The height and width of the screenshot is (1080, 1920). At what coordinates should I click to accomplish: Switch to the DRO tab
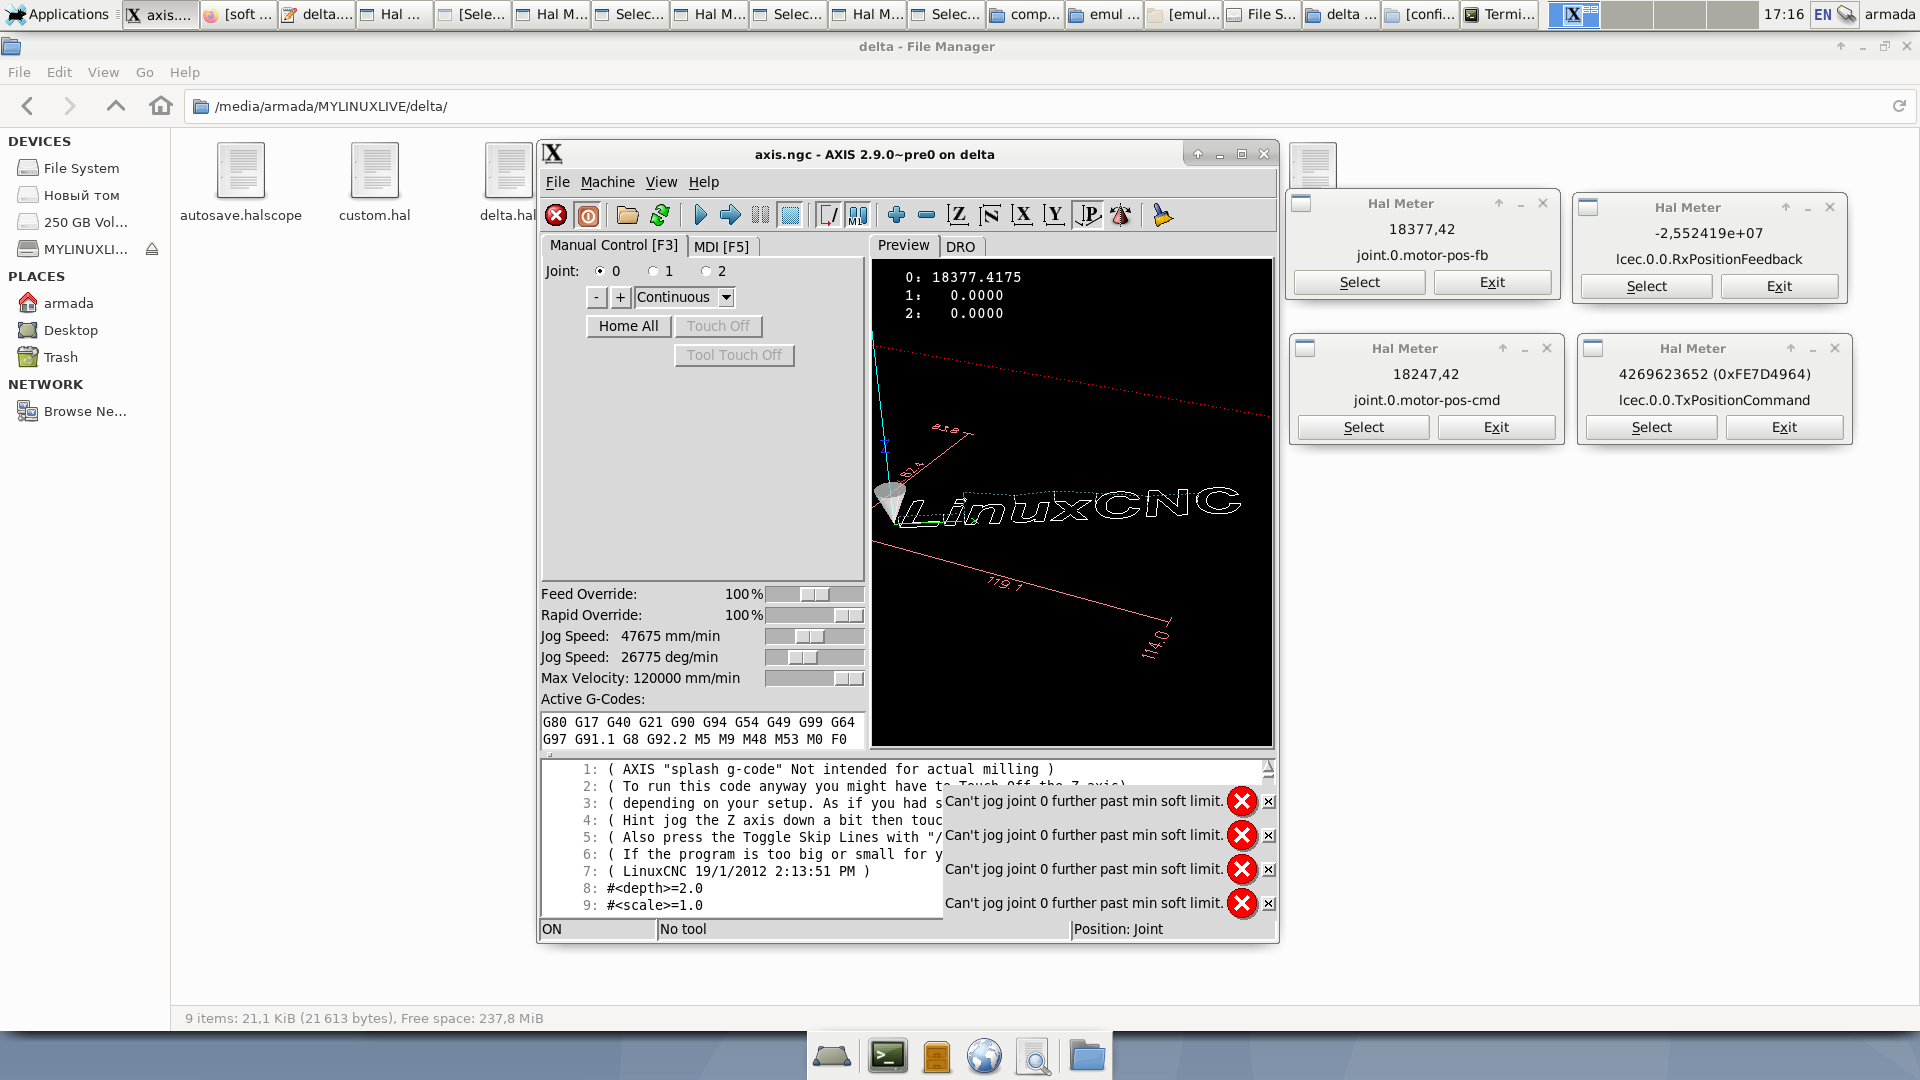[960, 247]
